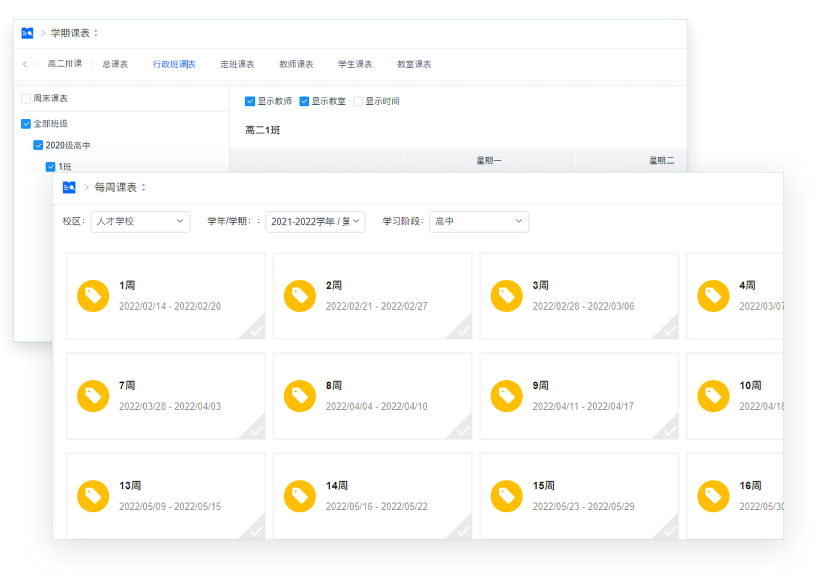The width and height of the screenshot is (830, 580).
Task: Switch to the 走班课表 tab
Action: [237, 62]
